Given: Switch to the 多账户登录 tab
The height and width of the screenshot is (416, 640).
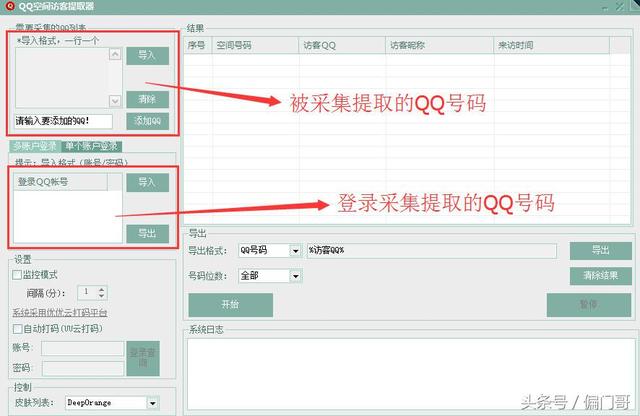Looking at the screenshot, I should click(x=35, y=146).
